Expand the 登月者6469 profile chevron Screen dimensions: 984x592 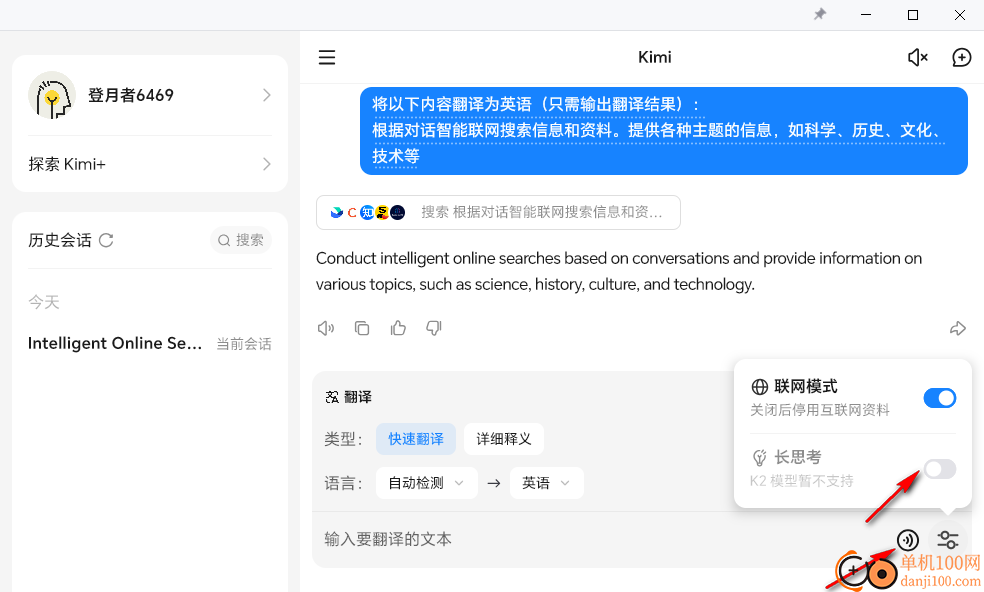coord(267,95)
